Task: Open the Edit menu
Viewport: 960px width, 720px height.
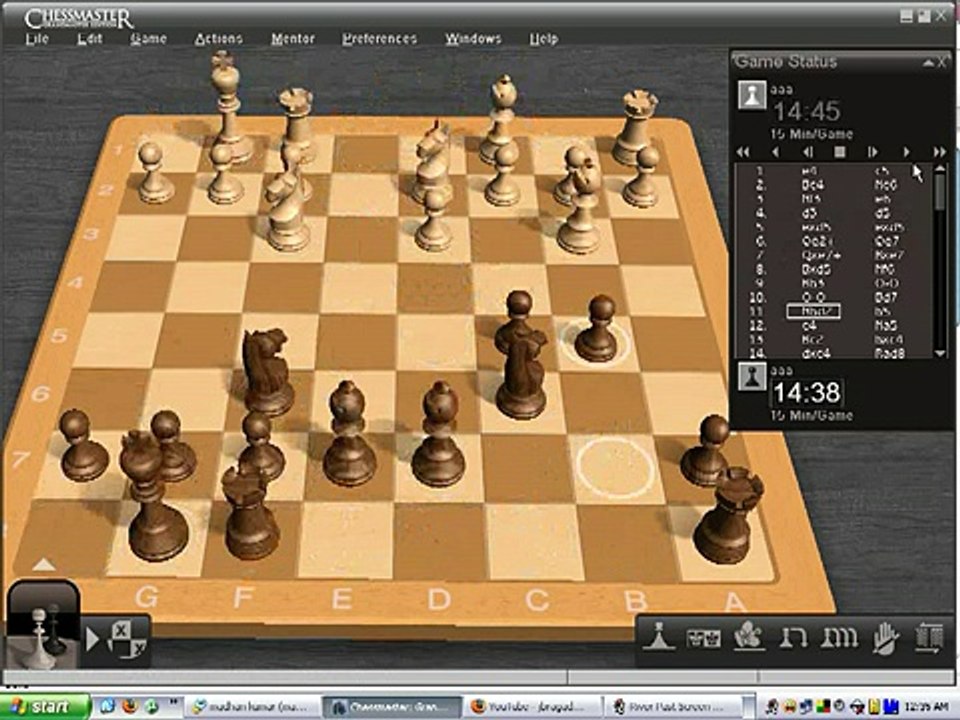Action: (89, 39)
